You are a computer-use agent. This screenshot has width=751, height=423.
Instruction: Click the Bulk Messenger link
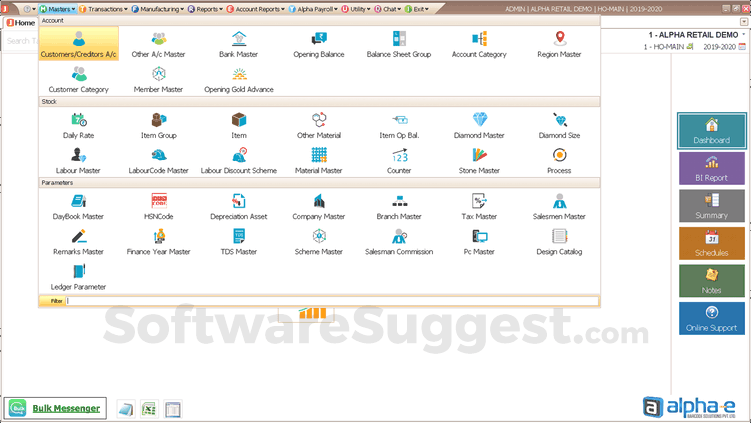point(66,408)
